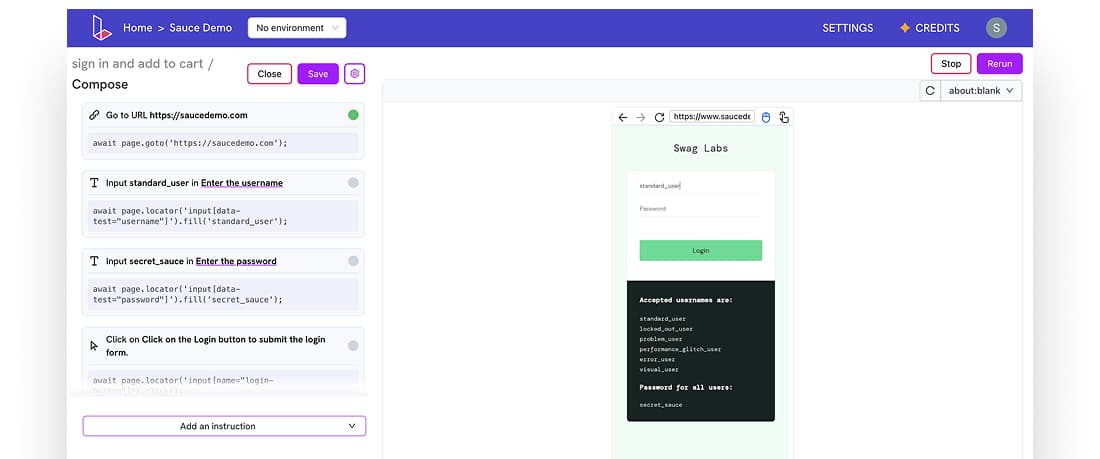Click the Save button

[x=318, y=74]
